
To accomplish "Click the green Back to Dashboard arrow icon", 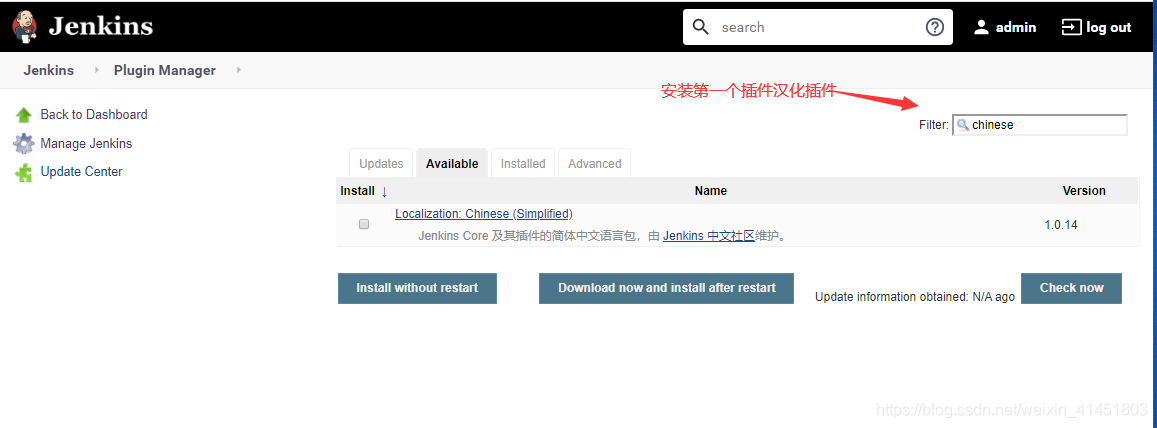I will [24, 115].
